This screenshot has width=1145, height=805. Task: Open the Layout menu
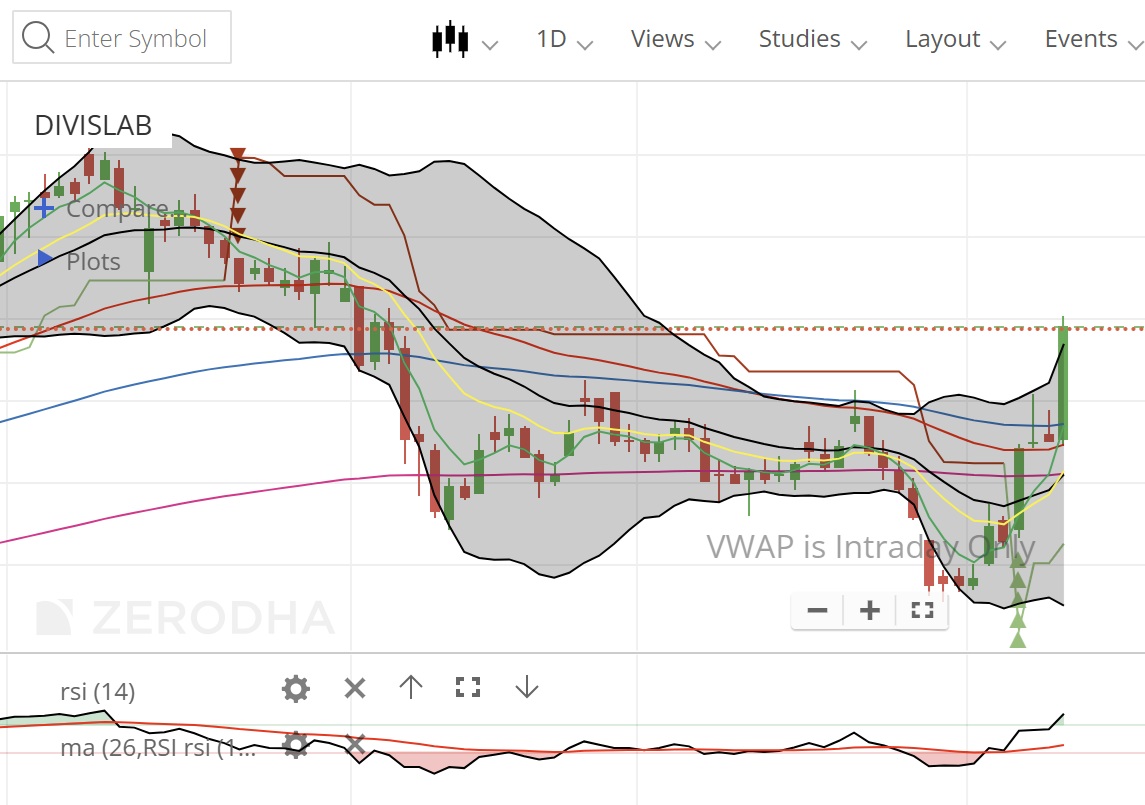(x=955, y=39)
